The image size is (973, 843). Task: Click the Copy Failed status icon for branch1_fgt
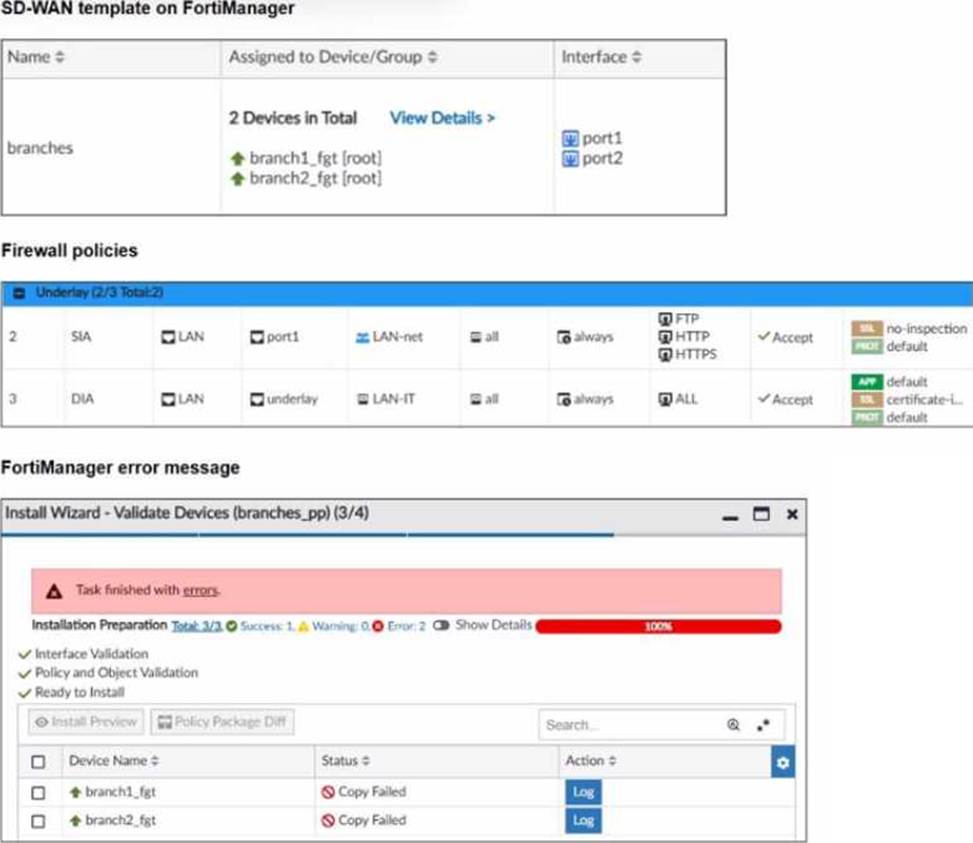pos(327,792)
